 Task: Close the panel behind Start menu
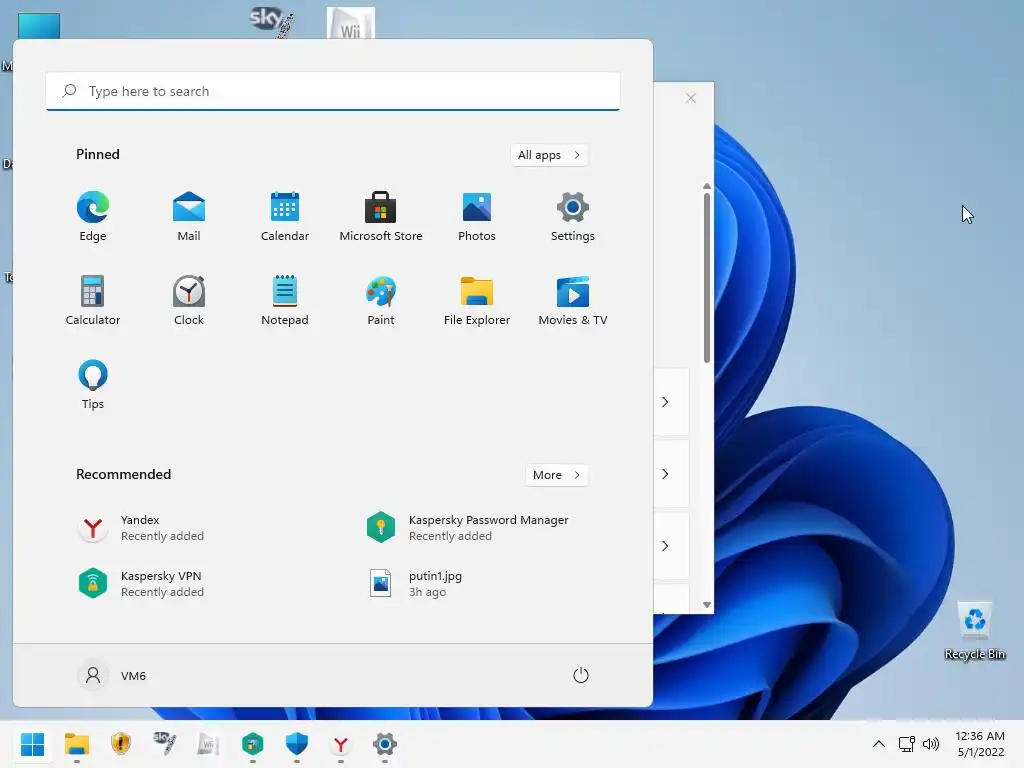691,98
